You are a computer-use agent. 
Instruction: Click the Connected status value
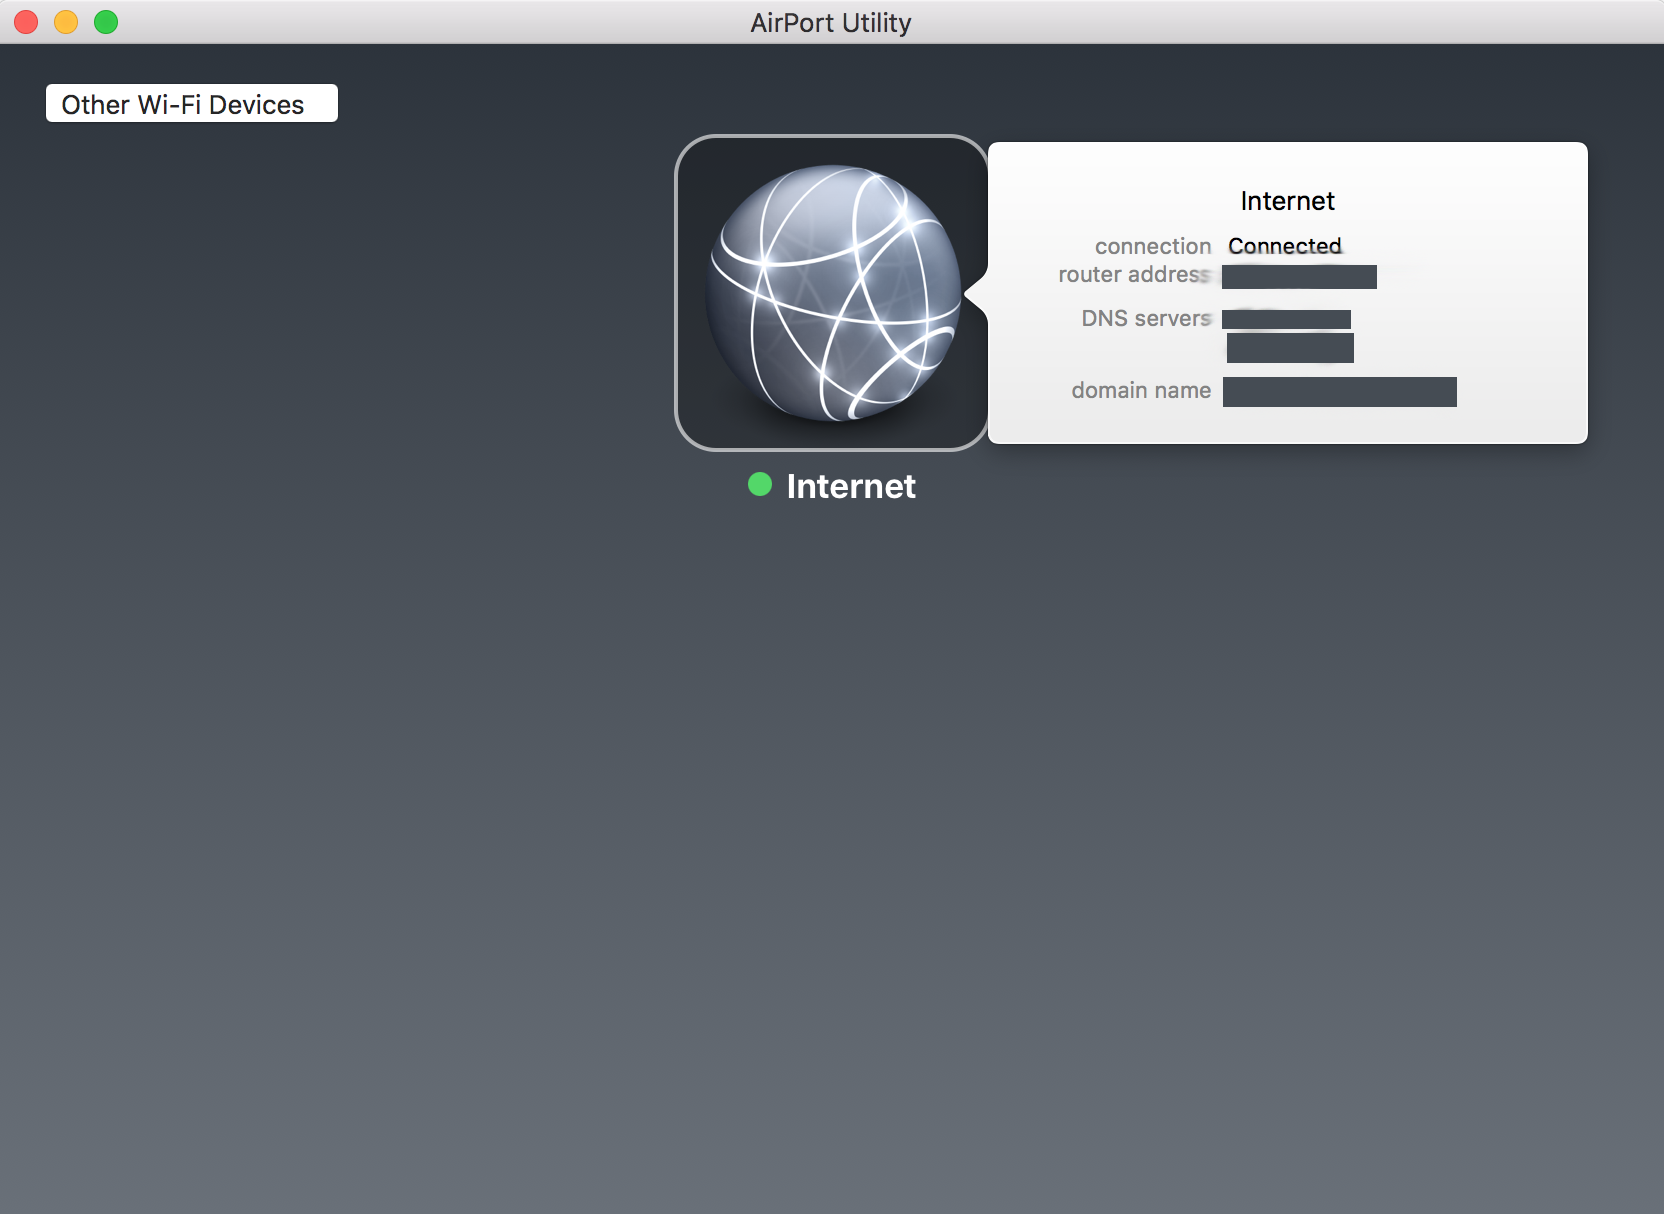pos(1285,246)
